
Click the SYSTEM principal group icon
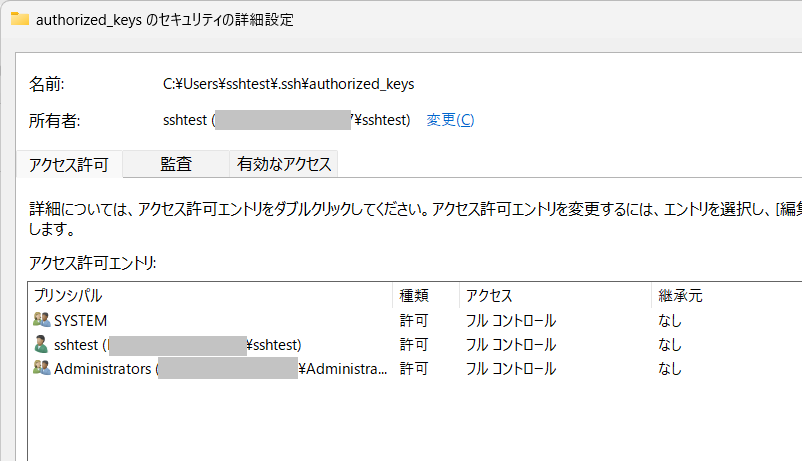[x=42, y=321]
